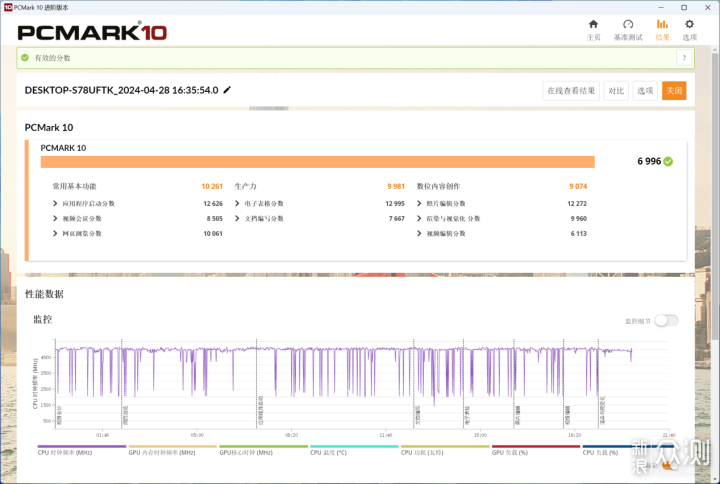The height and width of the screenshot is (484, 720).
Task: Click the overall score 6 996
Action: point(649,161)
